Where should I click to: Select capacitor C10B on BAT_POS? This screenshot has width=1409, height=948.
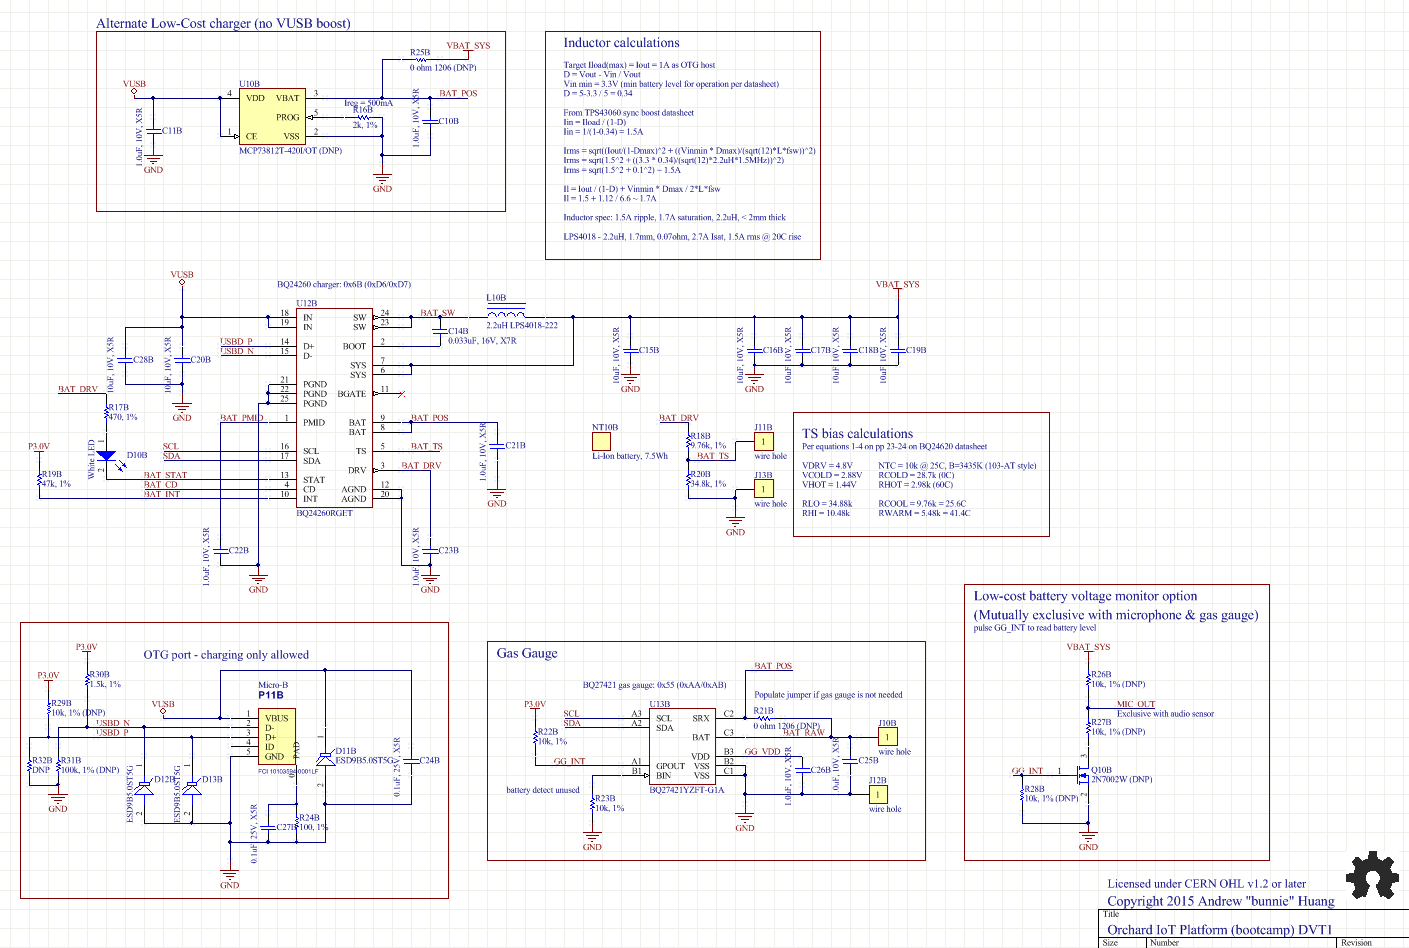click(430, 121)
